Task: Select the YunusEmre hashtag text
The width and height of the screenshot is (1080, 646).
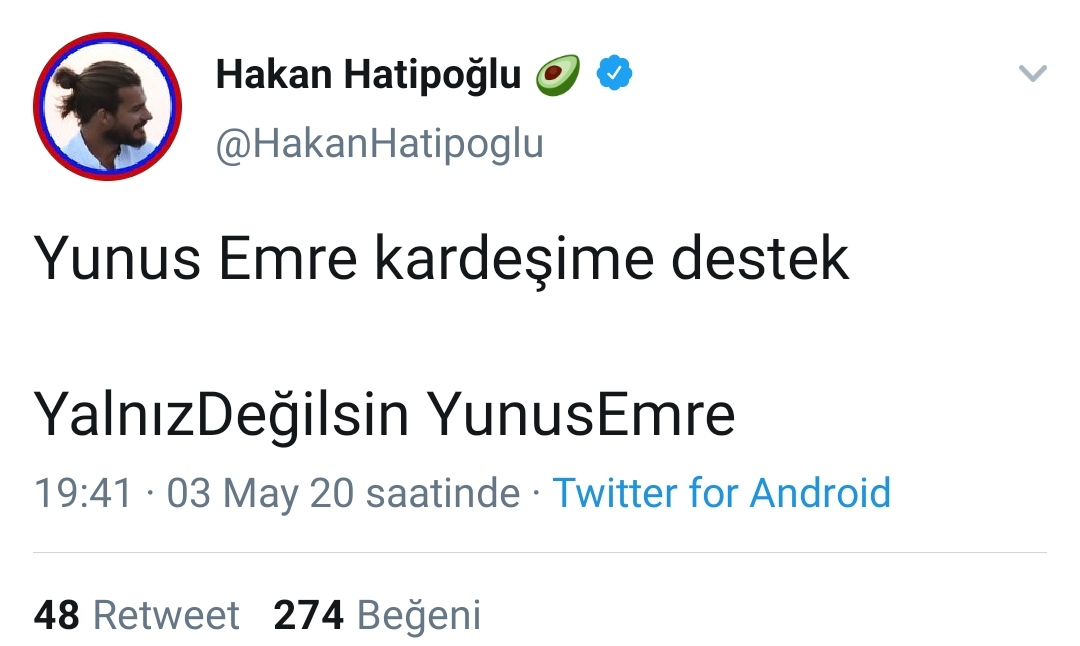Action: pos(581,415)
